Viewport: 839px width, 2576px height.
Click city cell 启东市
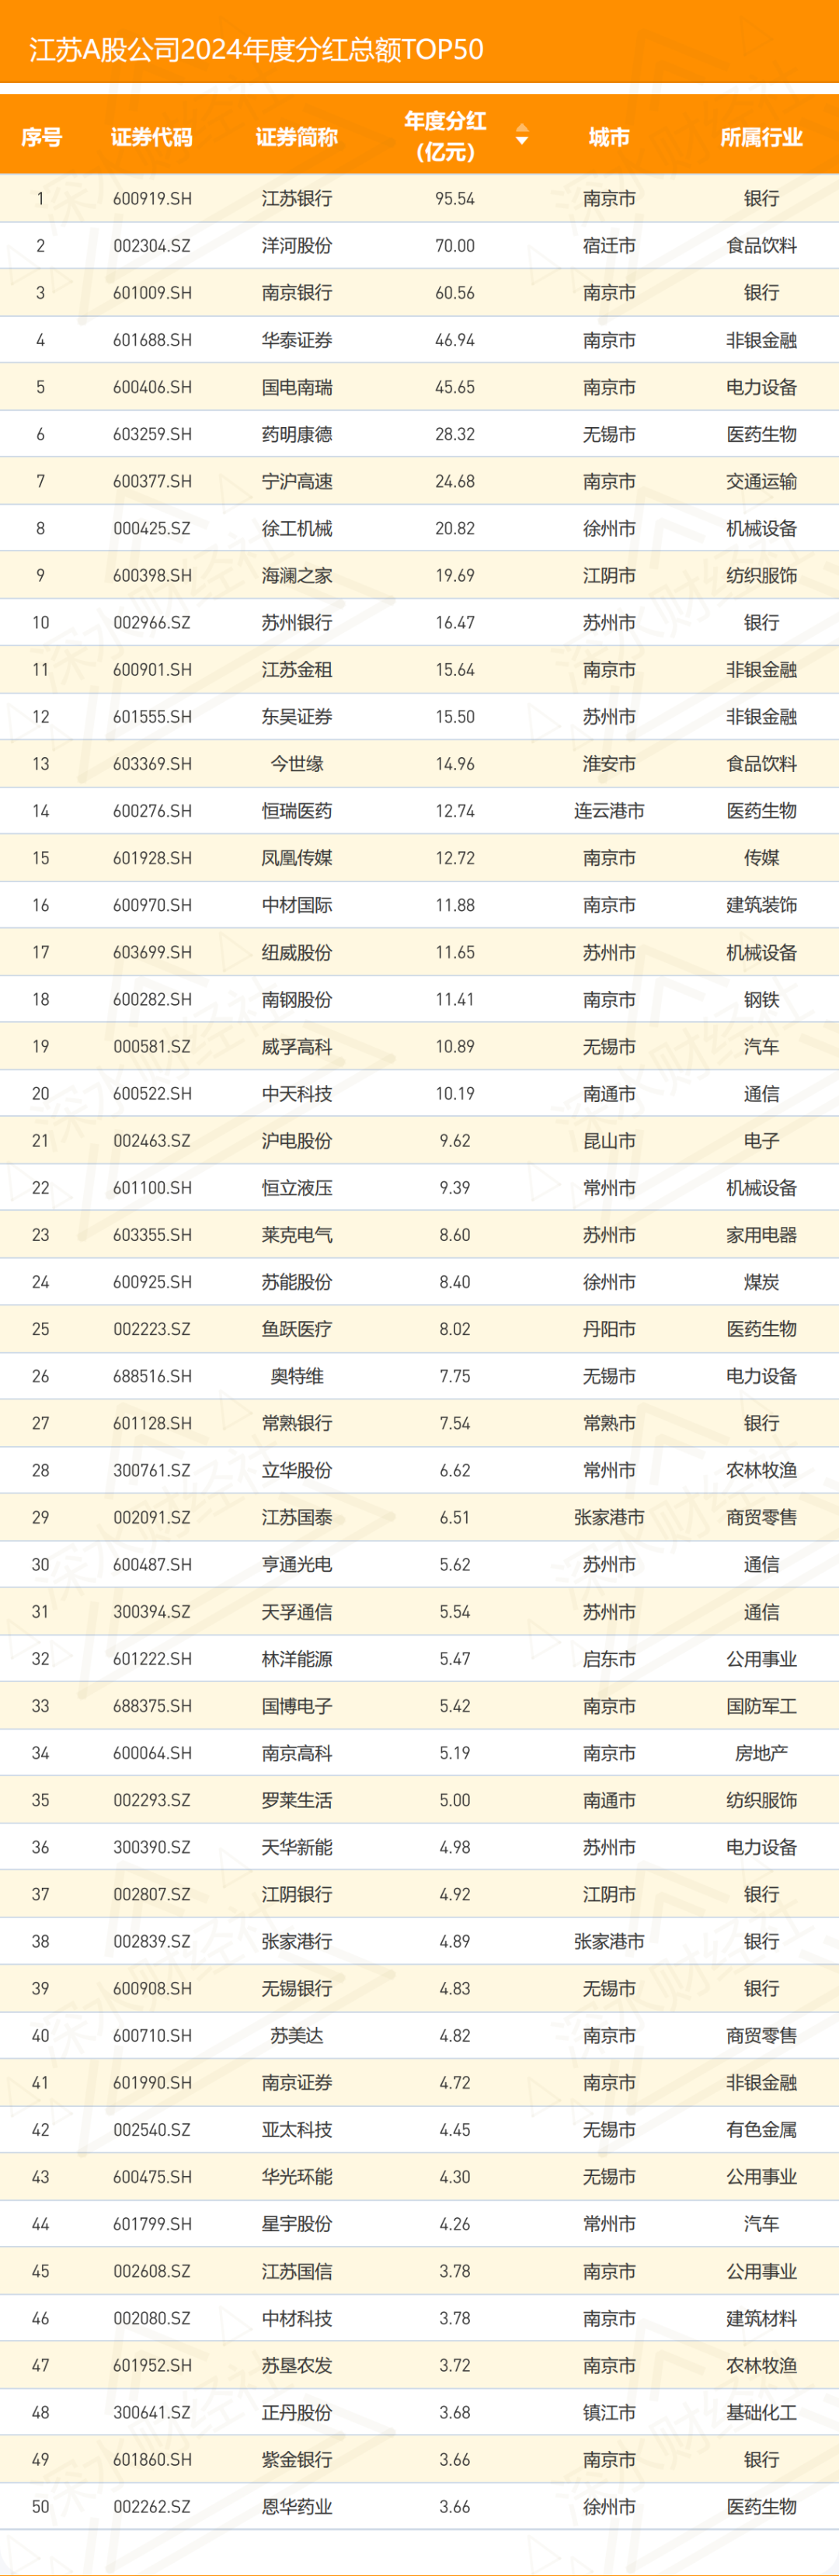coord(609,1659)
